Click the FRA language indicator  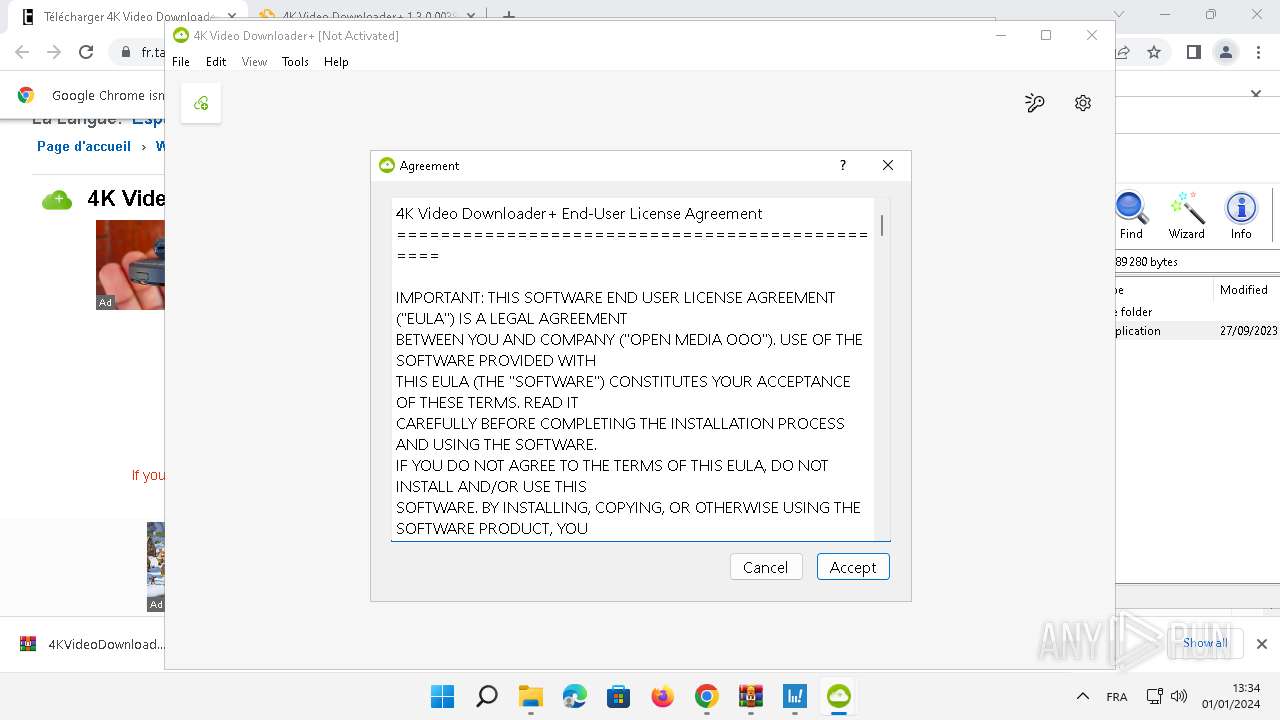pyautogui.click(x=1117, y=696)
